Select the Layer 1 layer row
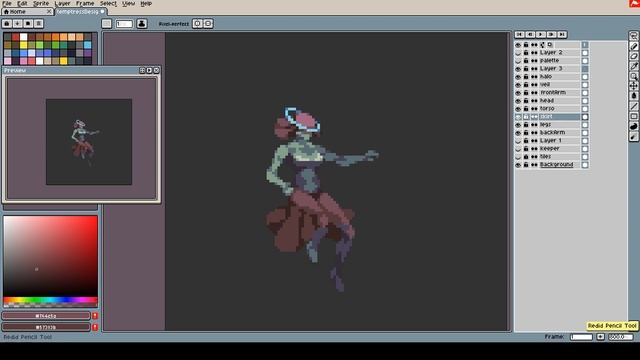The height and width of the screenshot is (360, 640). [x=559, y=140]
